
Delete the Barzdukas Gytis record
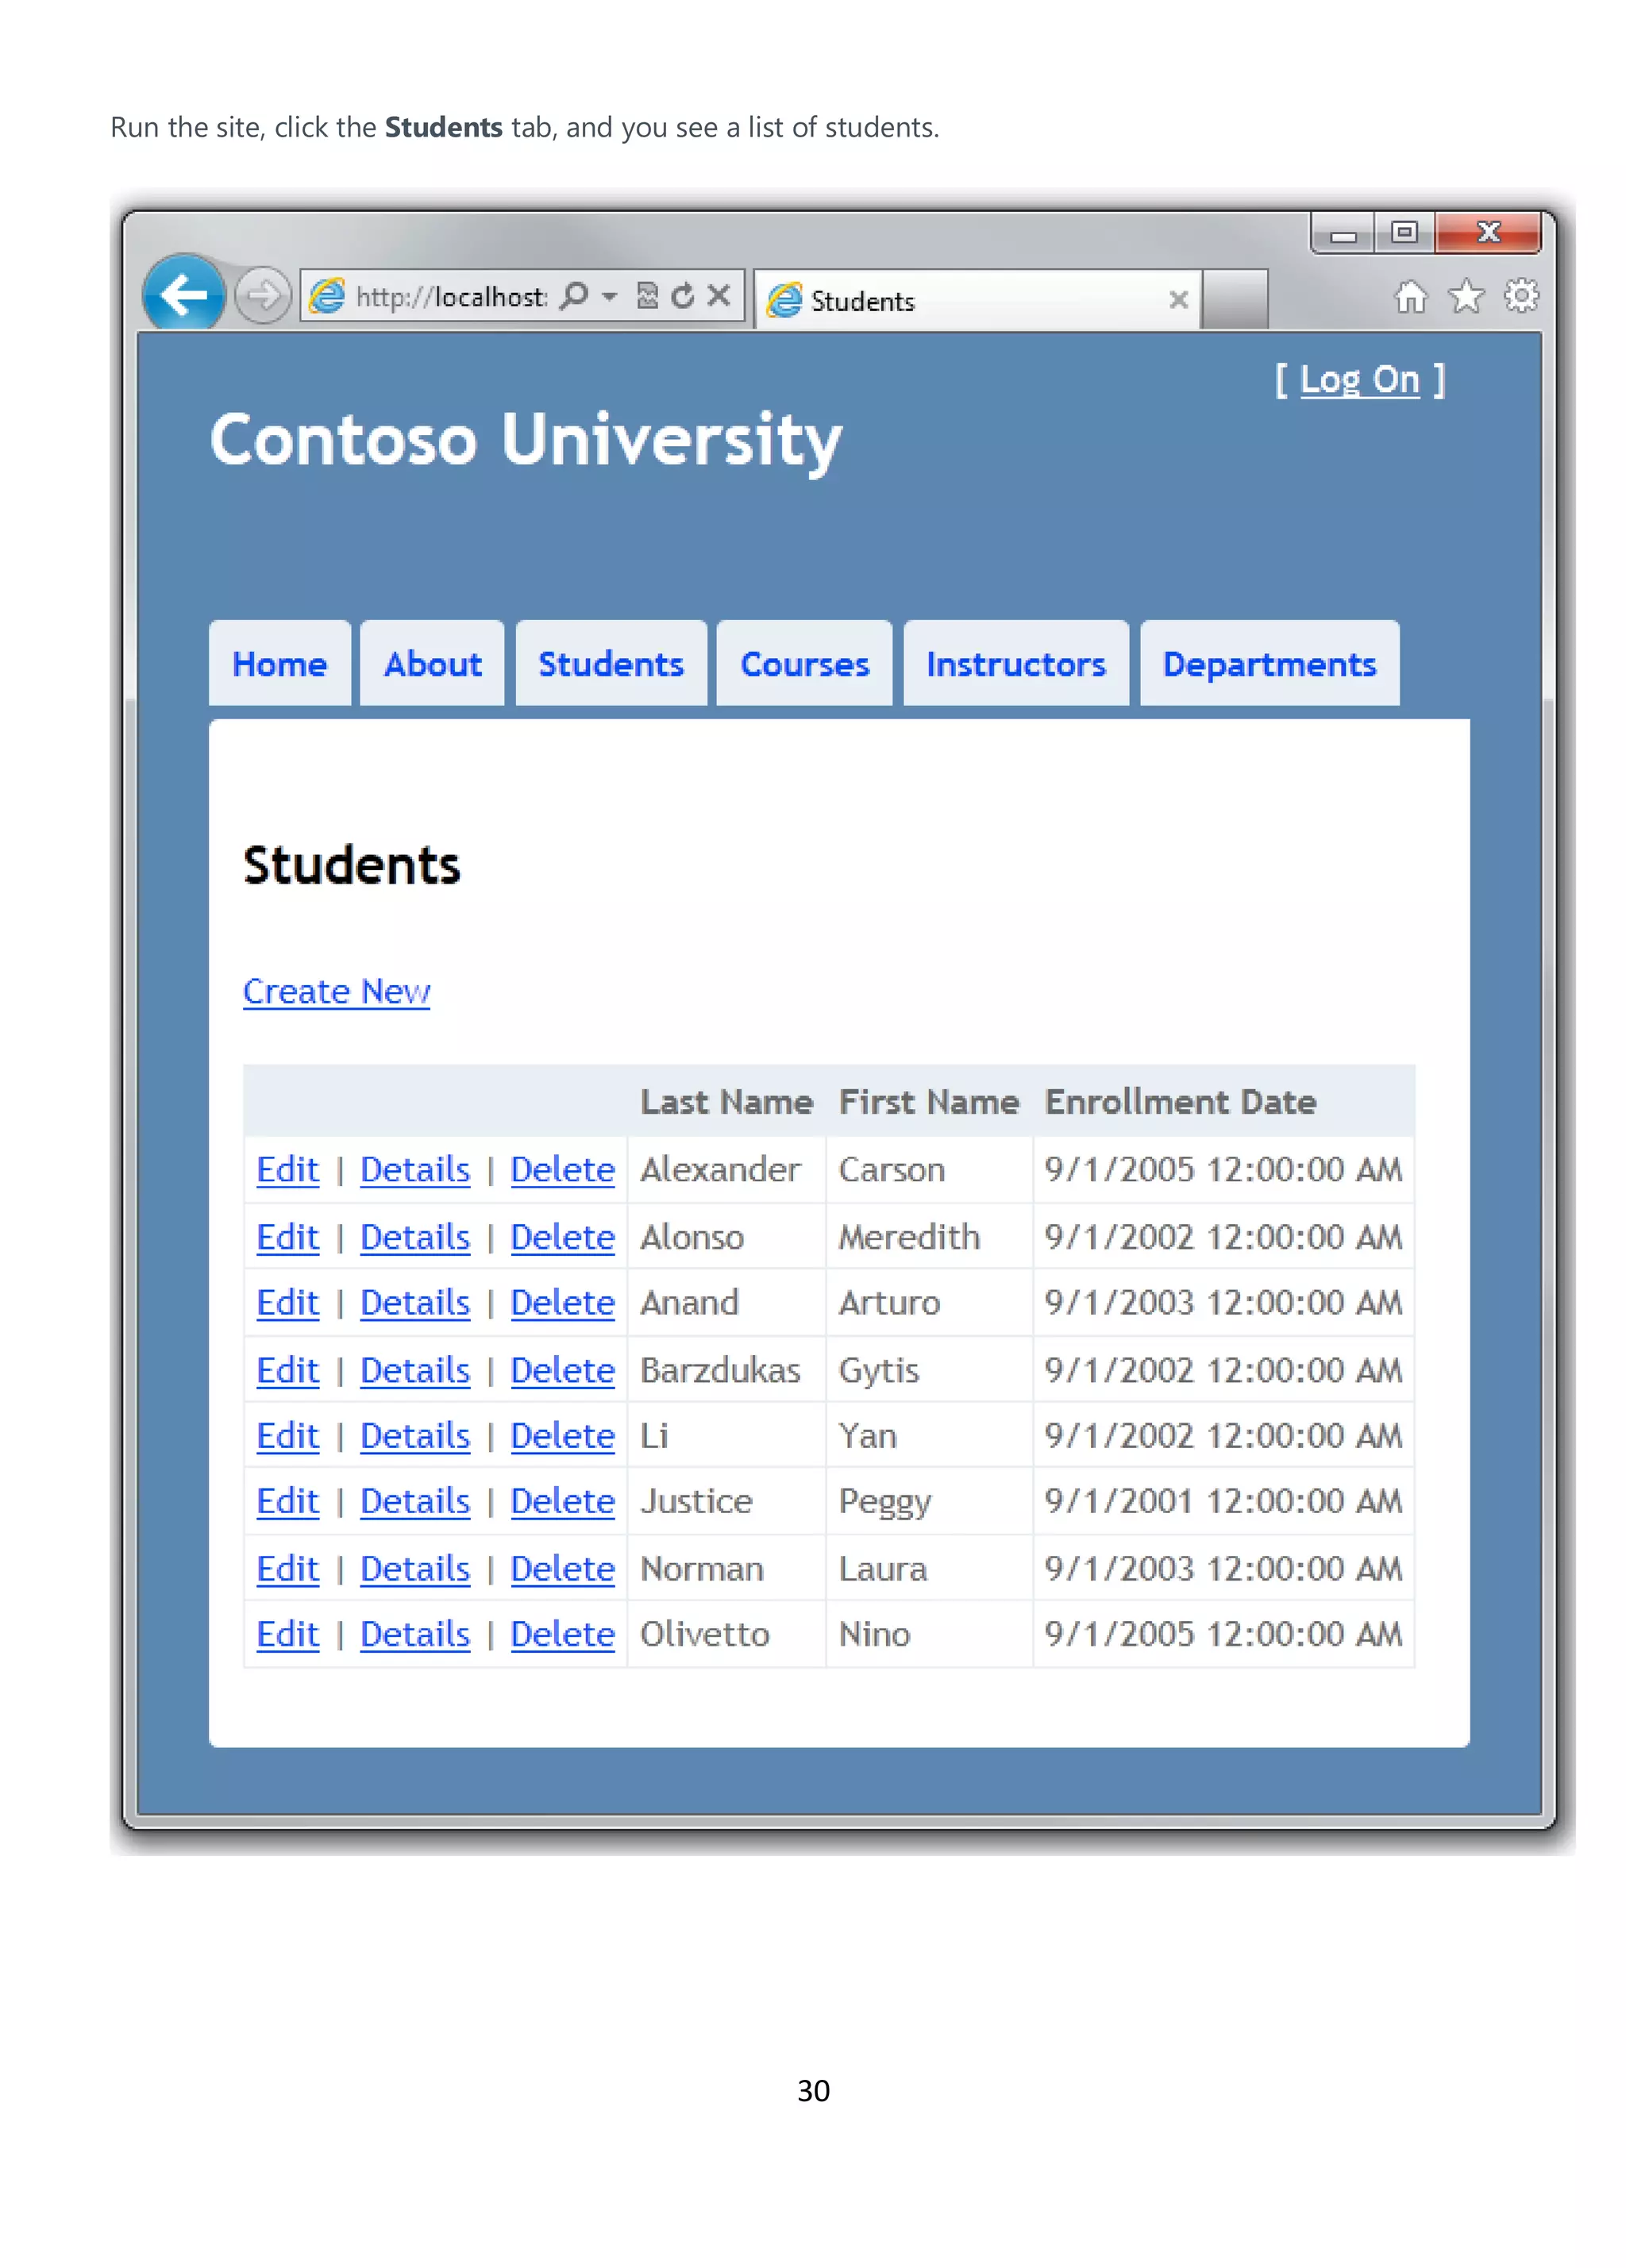tap(562, 1370)
